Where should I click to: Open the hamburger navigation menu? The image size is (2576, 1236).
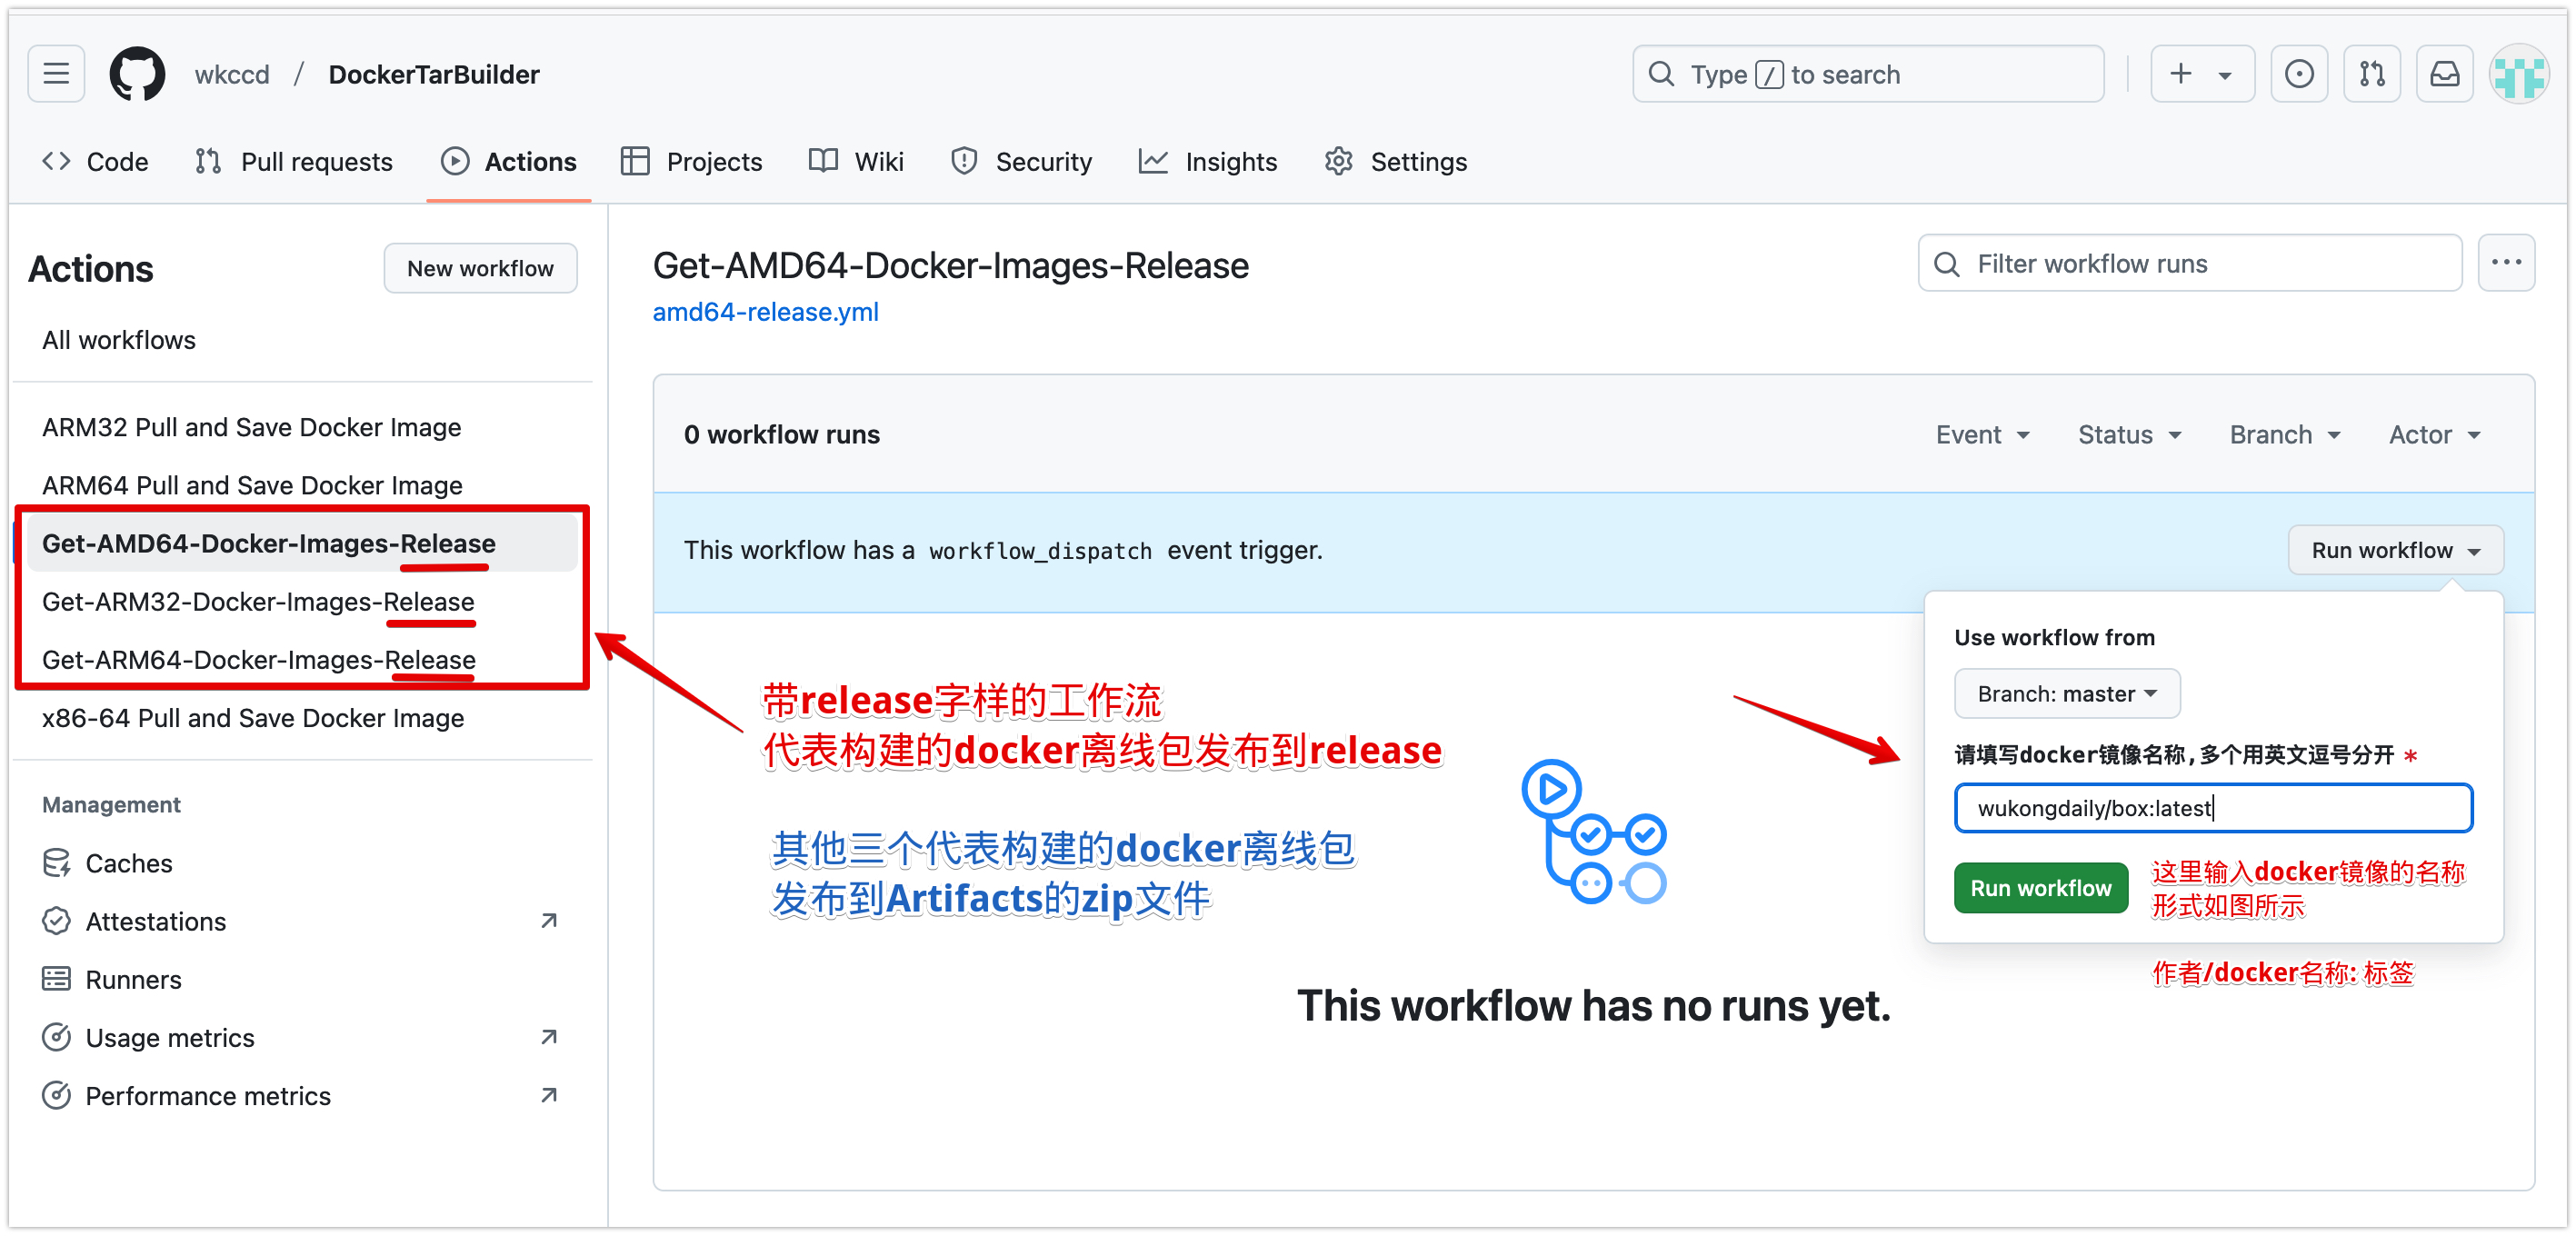click(56, 74)
